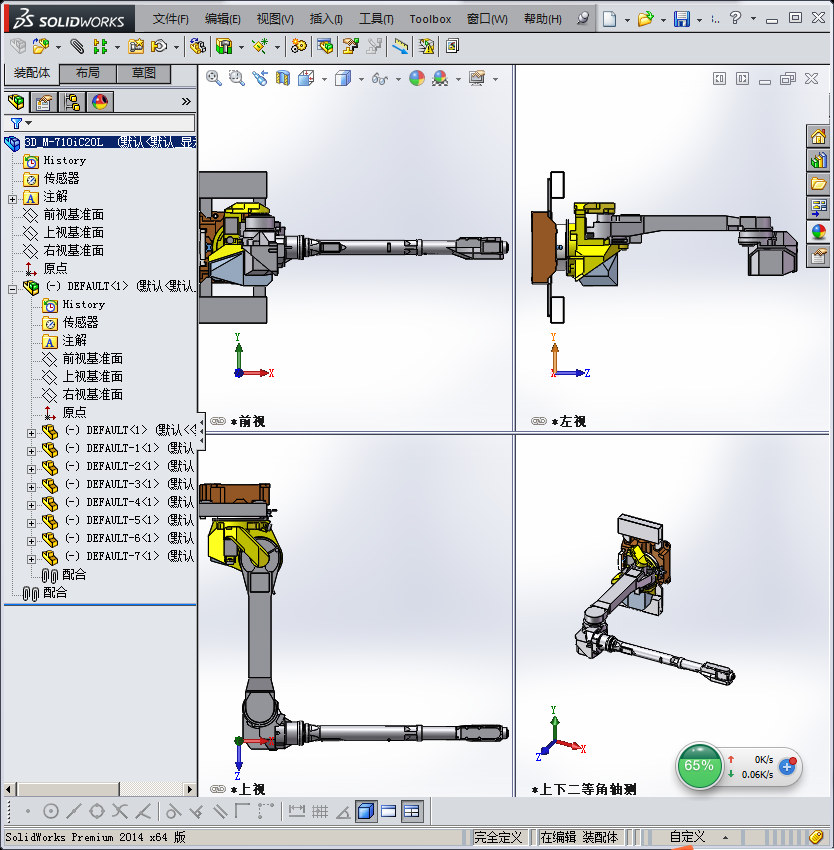Open the File Explorer folder icon in task pane
The width and height of the screenshot is (834, 850).
[818, 184]
